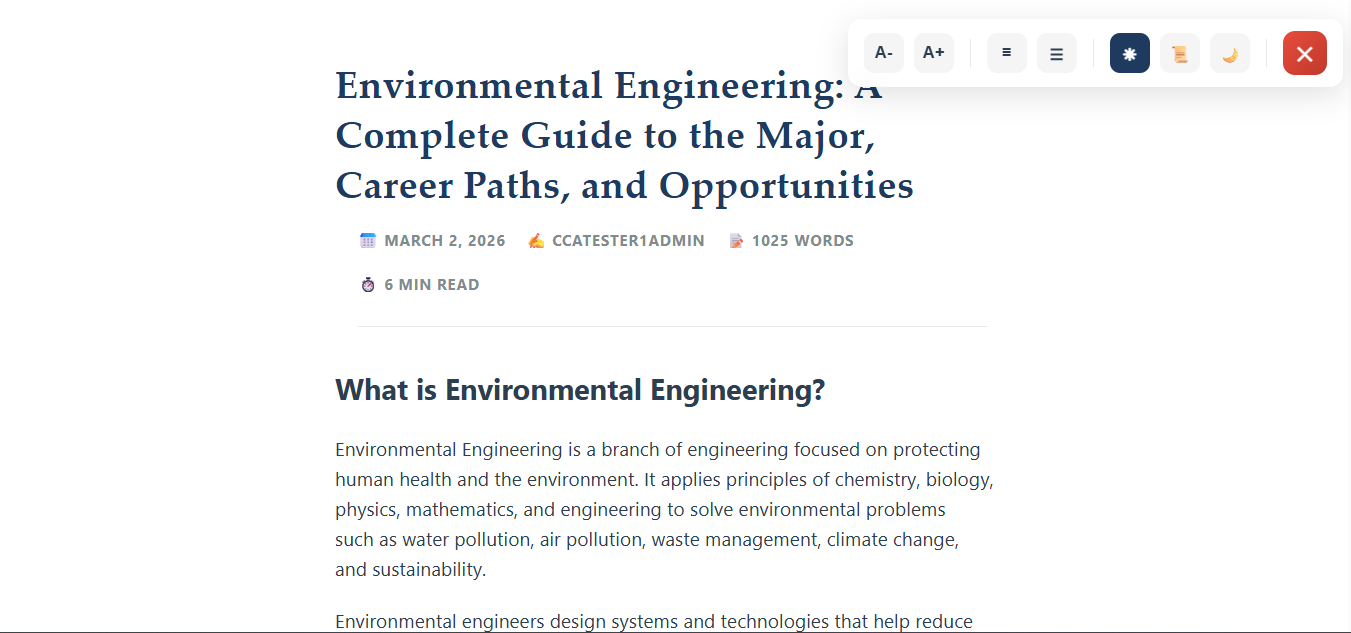Decrease font size with A- button
Image resolution: width=1351 pixels, height=633 pixels.
coord(884,53)
